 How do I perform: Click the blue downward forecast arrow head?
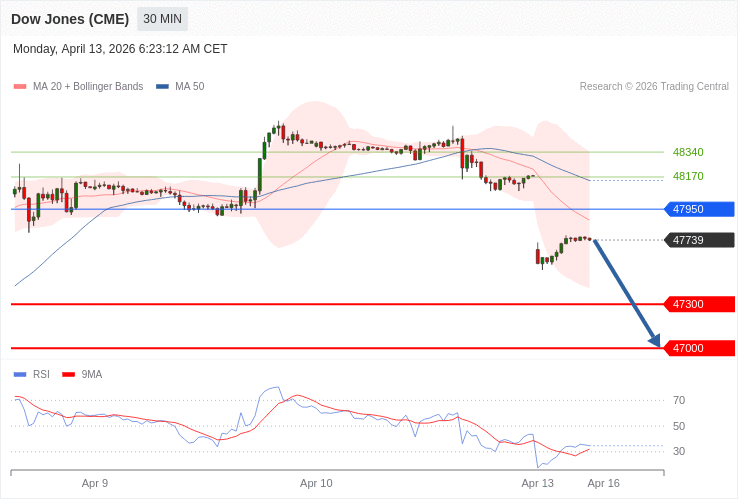(x=655, y=341)
